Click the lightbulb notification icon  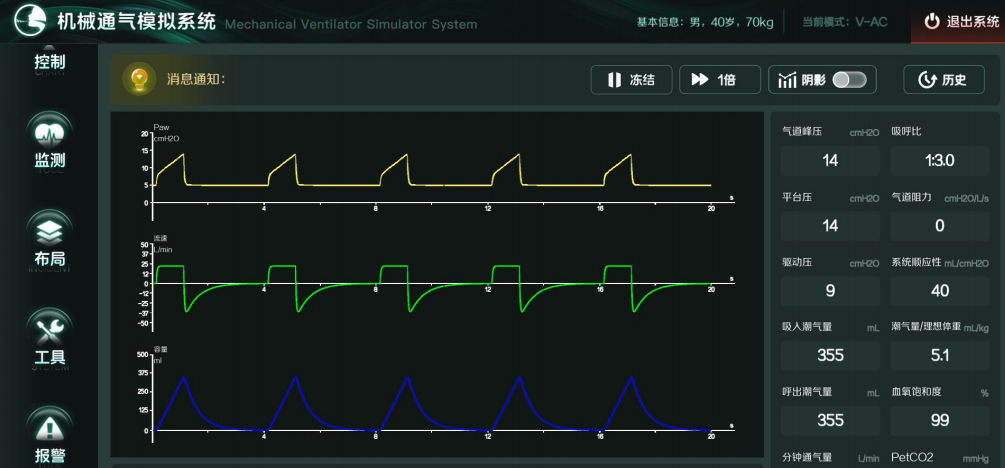(140, 80)
